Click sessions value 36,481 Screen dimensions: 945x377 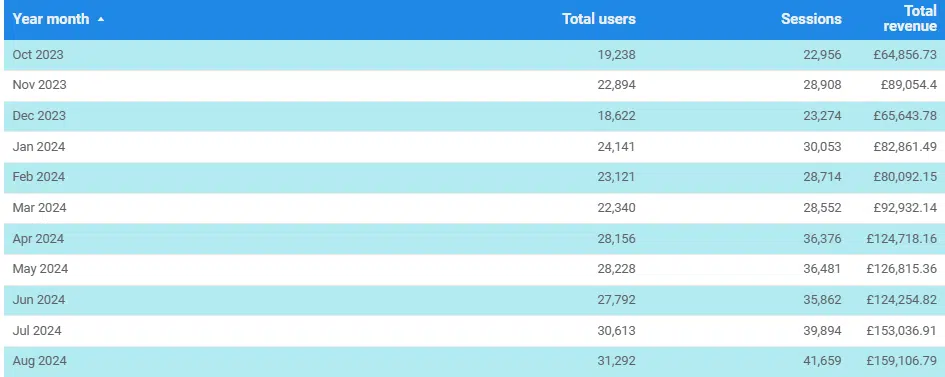pyautogui.click(x=822, y=269)
